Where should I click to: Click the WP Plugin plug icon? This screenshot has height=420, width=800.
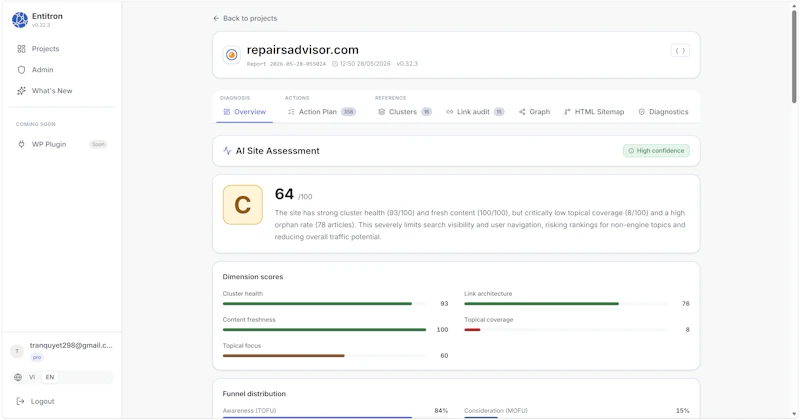21,144
